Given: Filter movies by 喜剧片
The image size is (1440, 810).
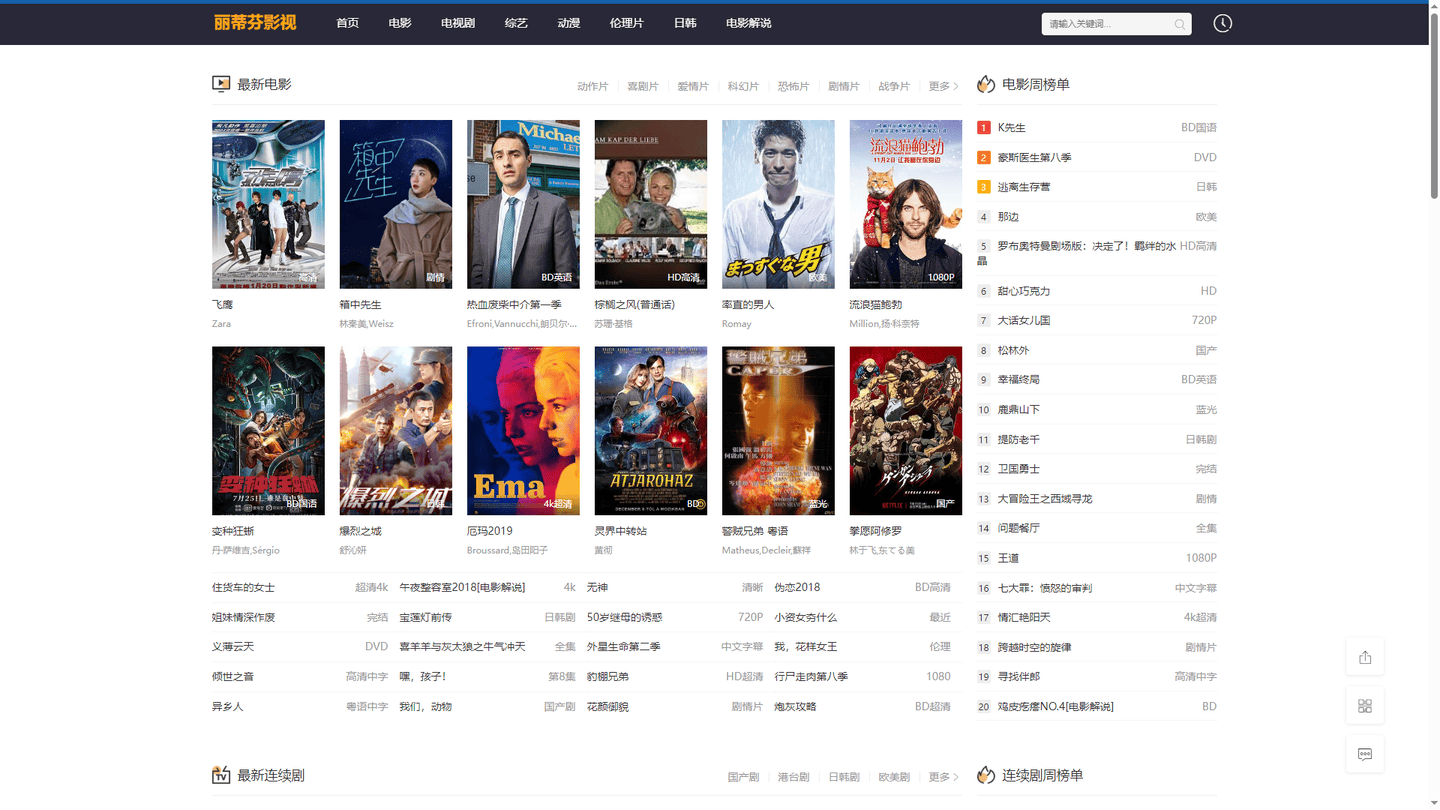Looking at the screenshot, I should pos(643,87).
